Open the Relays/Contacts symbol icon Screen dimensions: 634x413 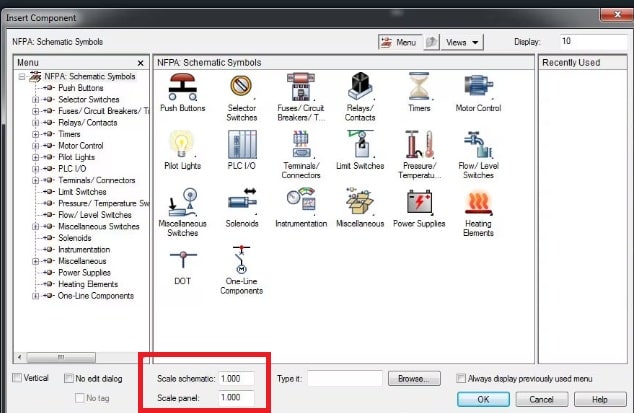tap(360, 87)
